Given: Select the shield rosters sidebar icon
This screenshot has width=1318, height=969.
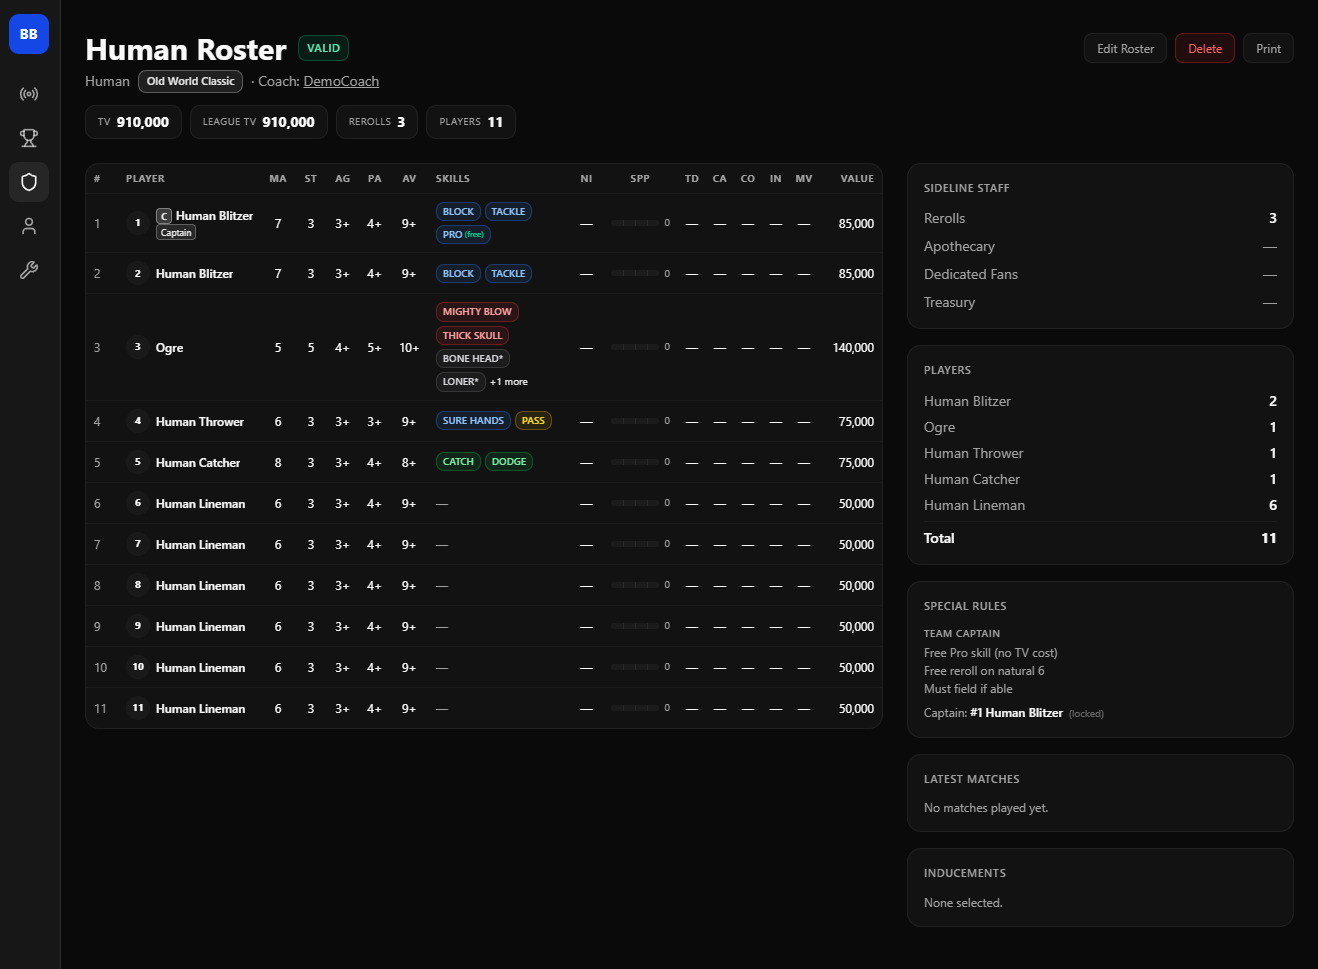Looking at the screenshot, I should [x=29, y=182].
